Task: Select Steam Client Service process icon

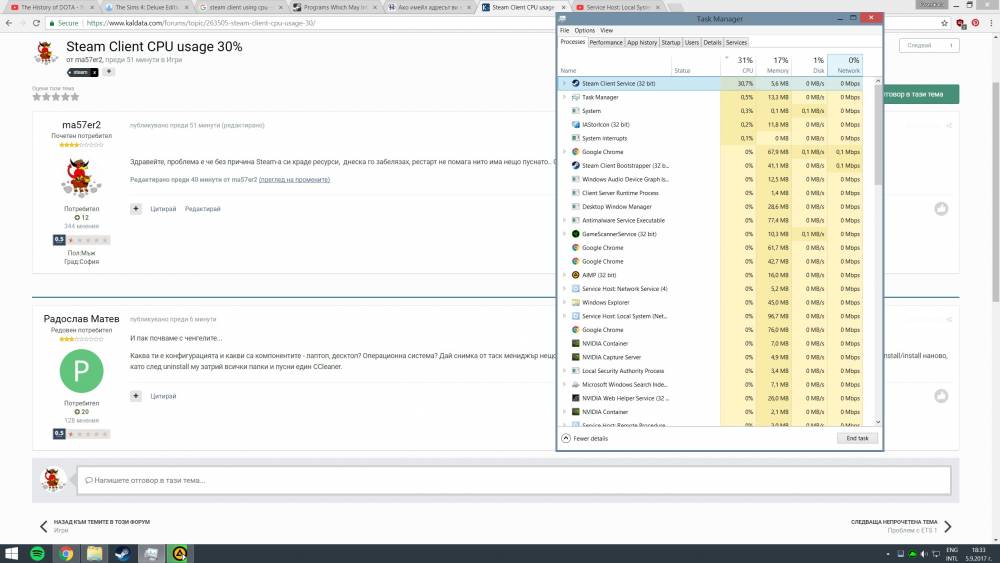Action: click(575, 84)
